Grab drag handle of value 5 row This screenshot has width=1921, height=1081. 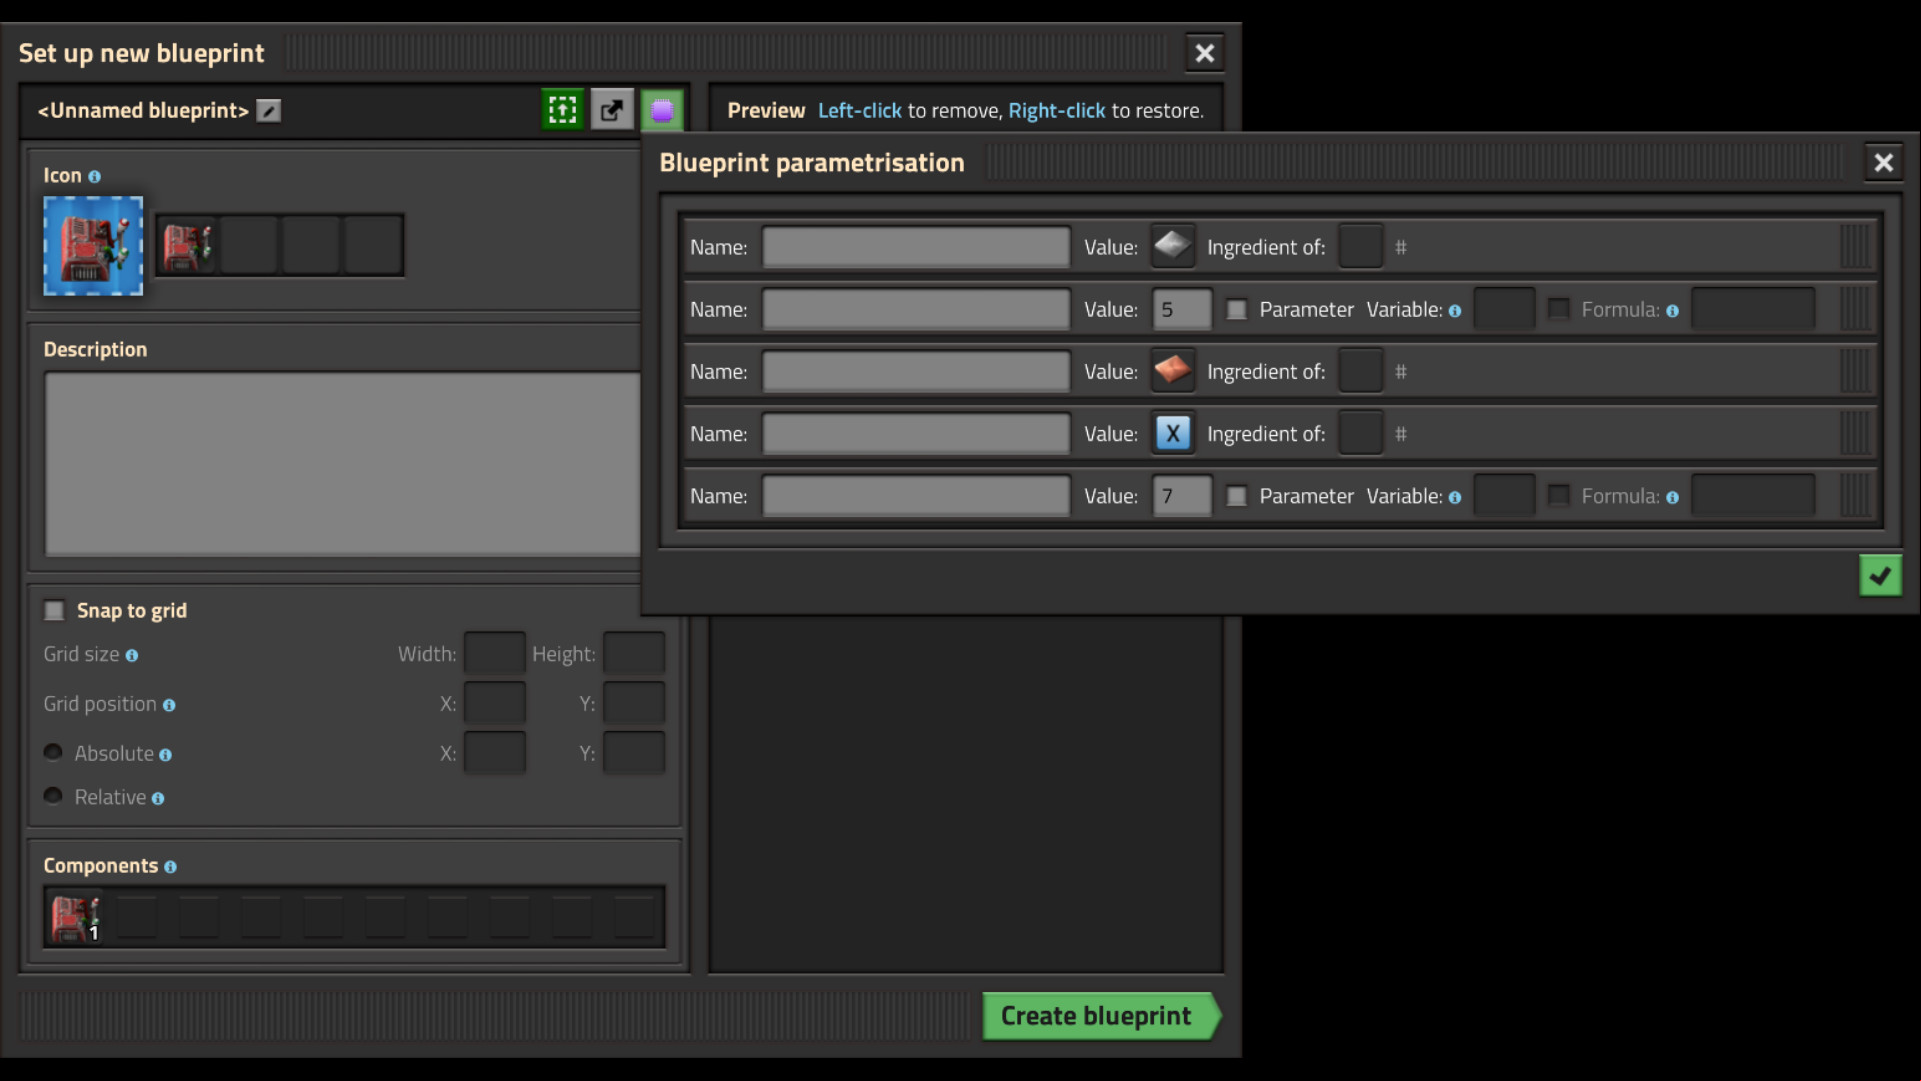pos(1856,309)
